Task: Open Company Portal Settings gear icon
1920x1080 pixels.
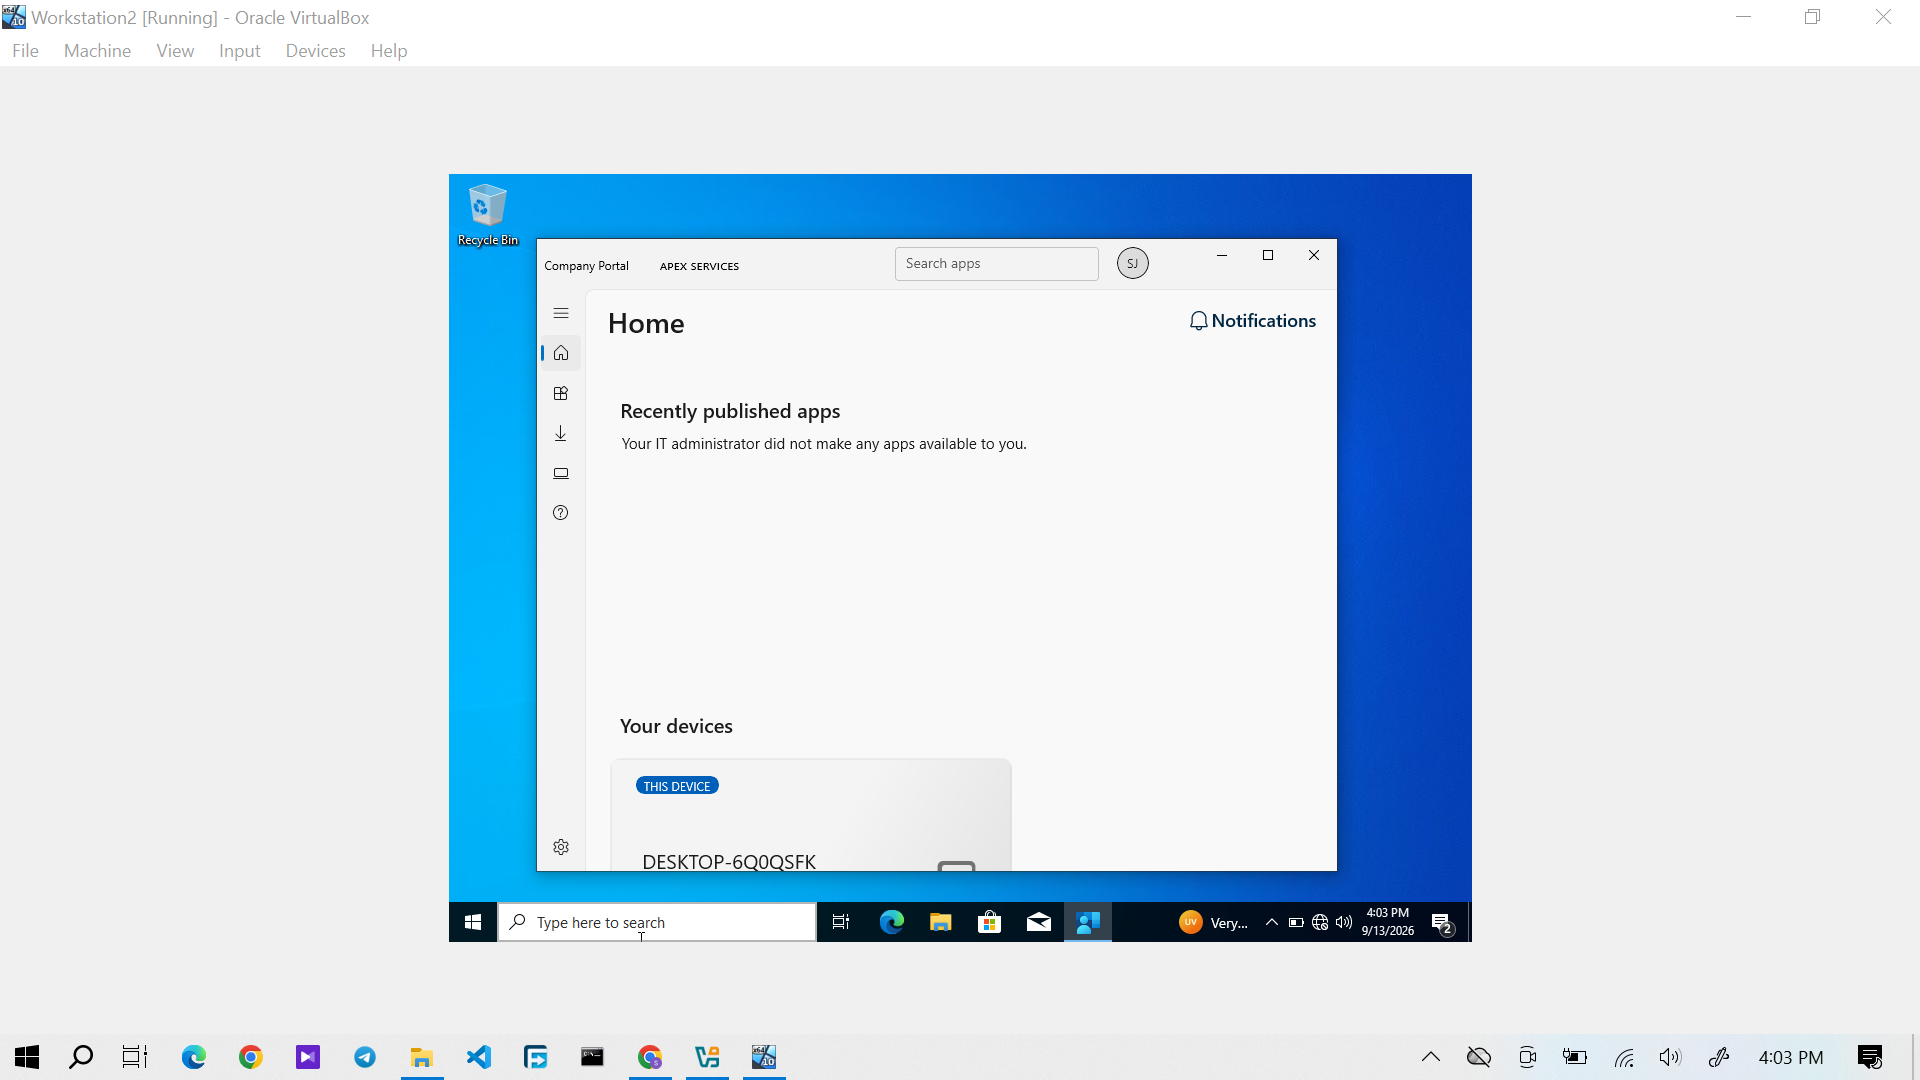Action: coord(561,847)
